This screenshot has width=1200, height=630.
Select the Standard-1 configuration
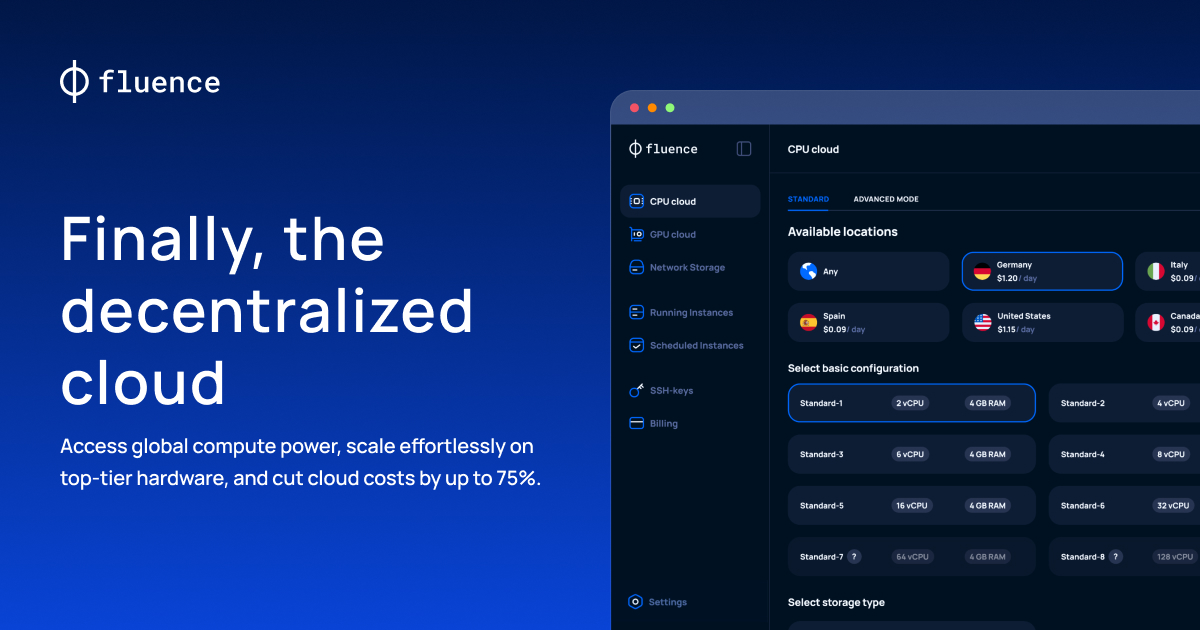(911, 403)
